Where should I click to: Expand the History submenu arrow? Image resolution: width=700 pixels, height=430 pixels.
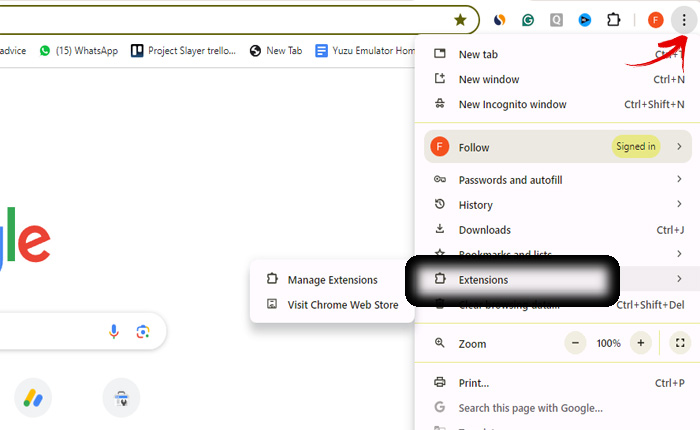tap(679, 204)
